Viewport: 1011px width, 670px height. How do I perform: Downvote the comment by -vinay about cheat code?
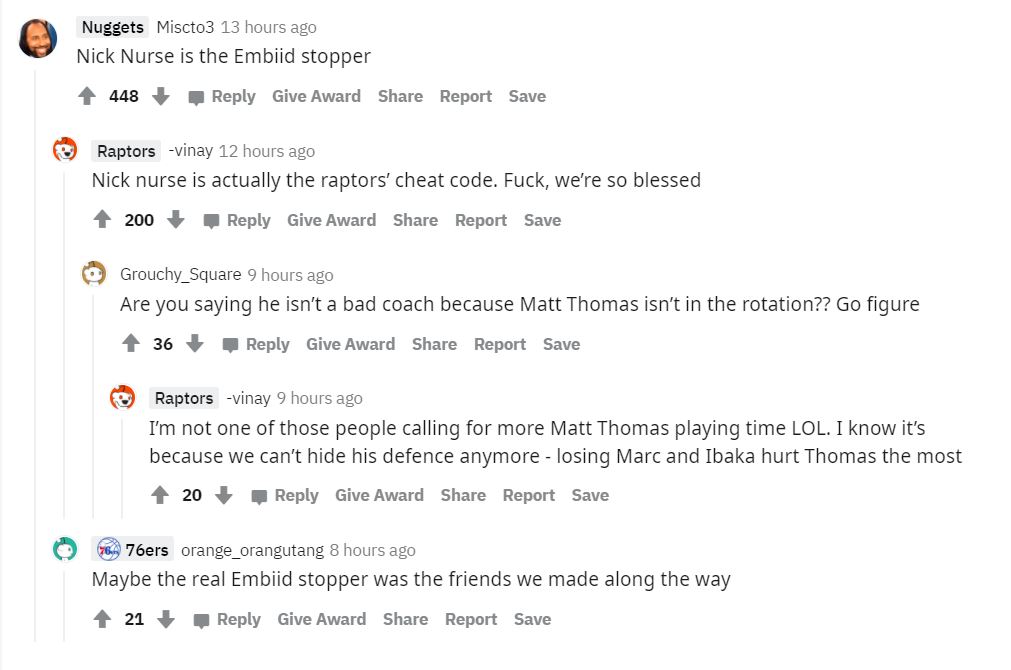pos(177,220)
